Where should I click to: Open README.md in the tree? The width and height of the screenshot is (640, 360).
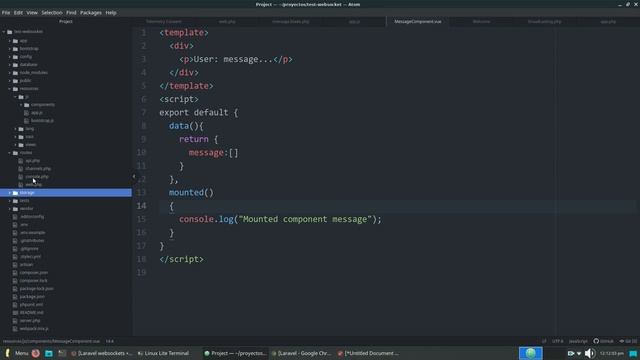tap(31, 313)
